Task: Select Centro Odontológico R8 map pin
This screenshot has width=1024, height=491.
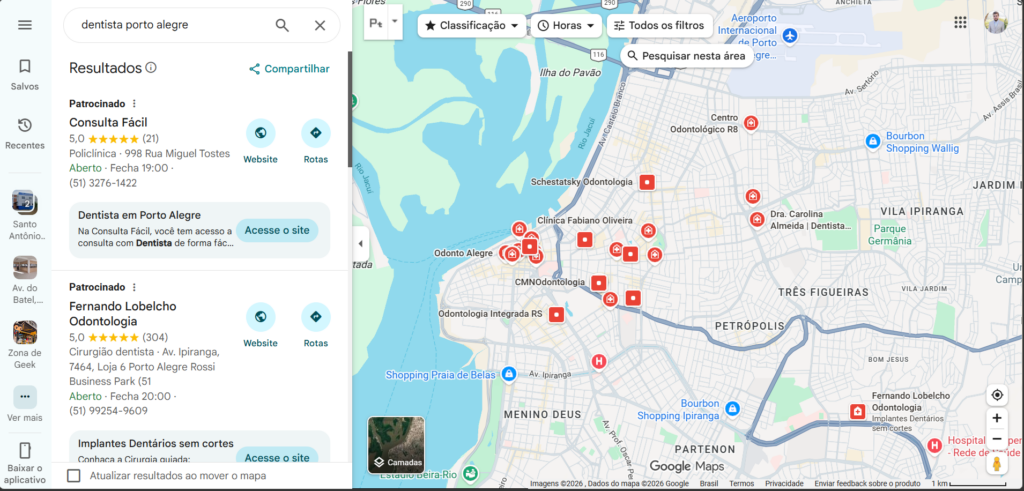Action: tap(750, 123)
